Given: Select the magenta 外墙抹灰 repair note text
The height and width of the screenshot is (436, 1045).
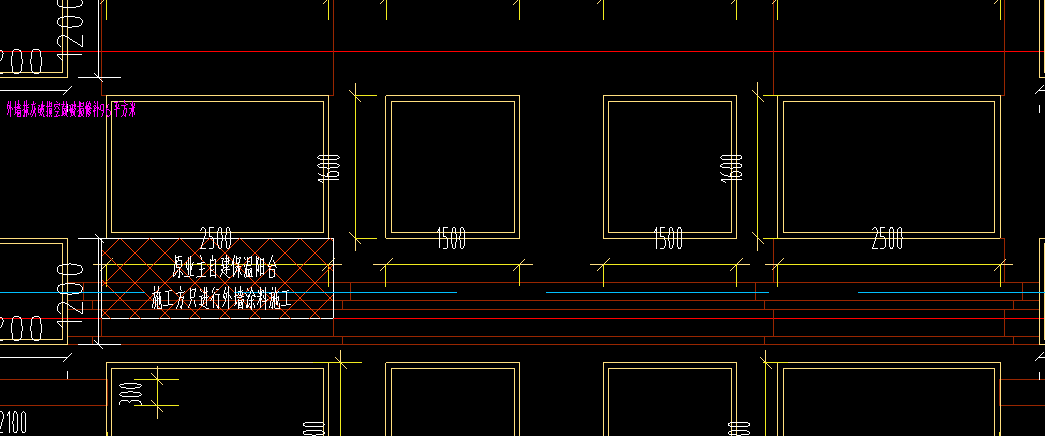Looking at the screenshot, I should coord(71,109).
